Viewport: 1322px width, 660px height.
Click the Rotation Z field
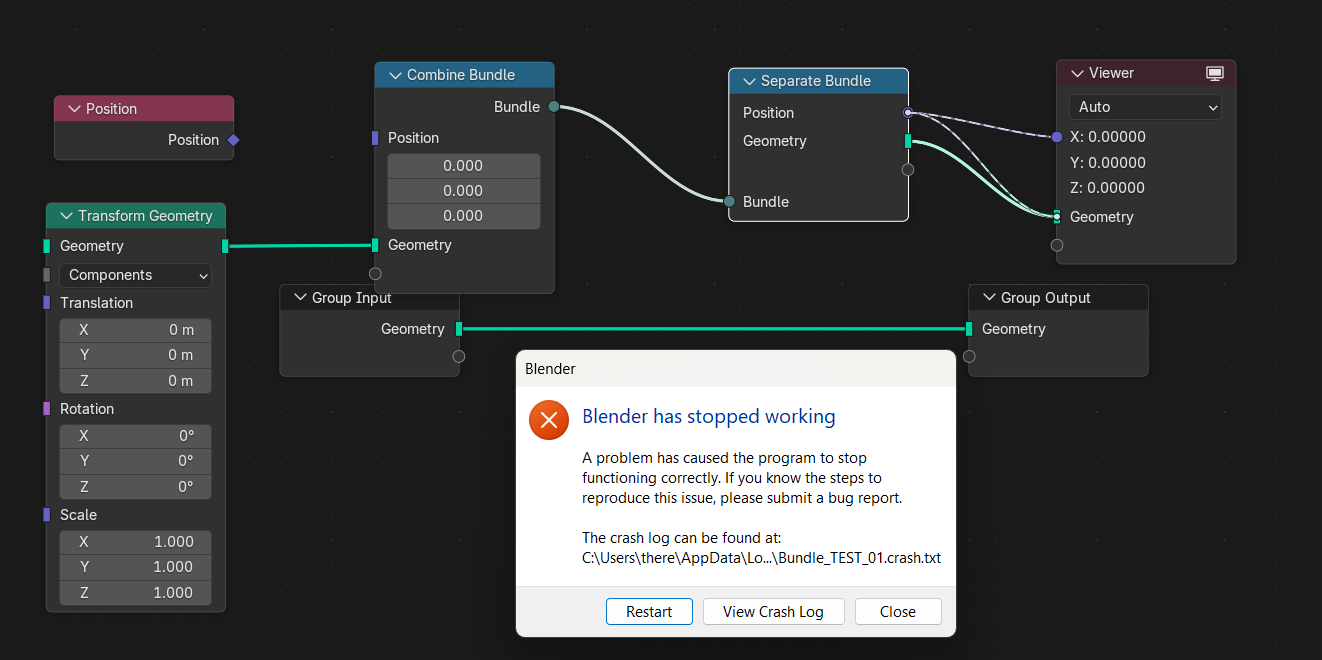coord(135,487)
